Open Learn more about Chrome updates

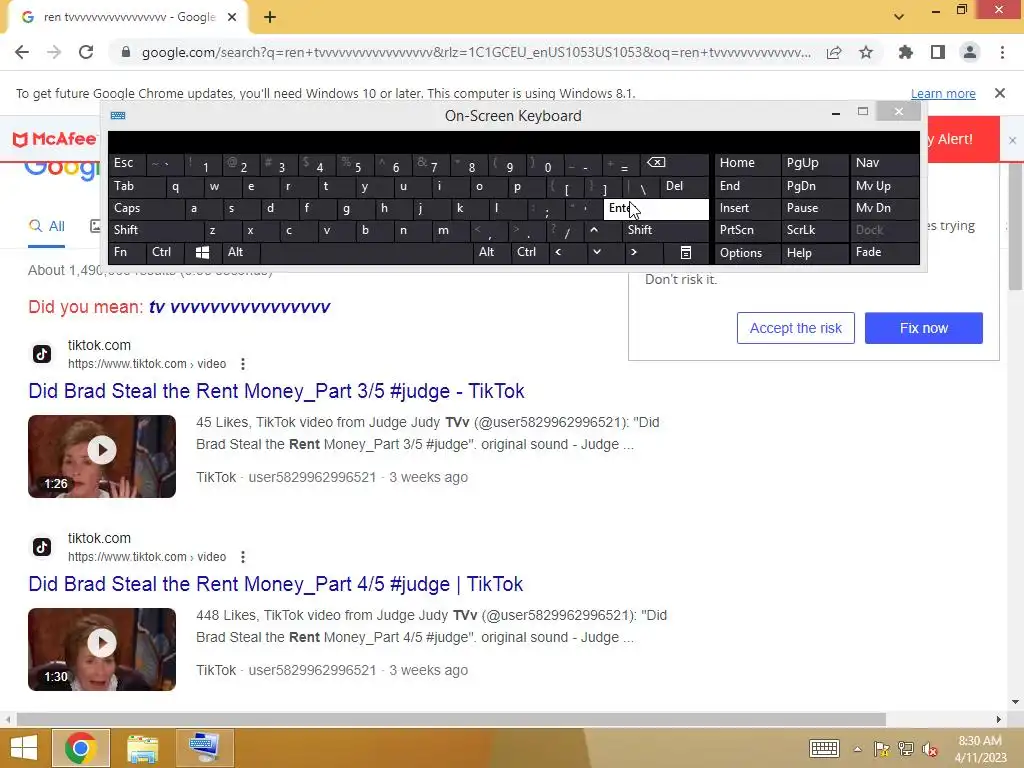click(943, 93)
